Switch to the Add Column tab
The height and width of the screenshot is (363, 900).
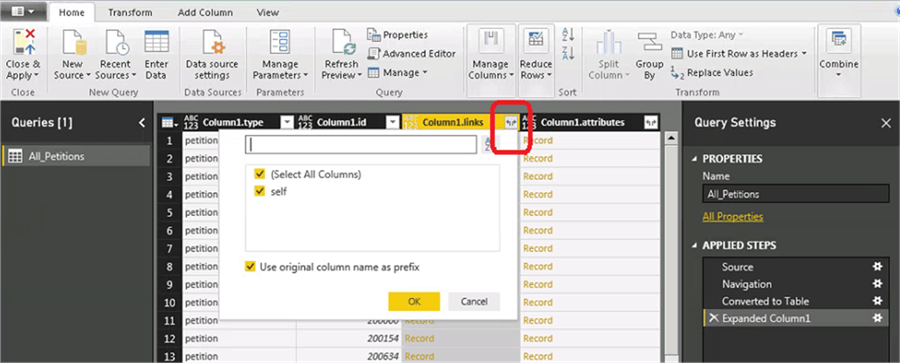pyautogui.click(x=205, y=12)
